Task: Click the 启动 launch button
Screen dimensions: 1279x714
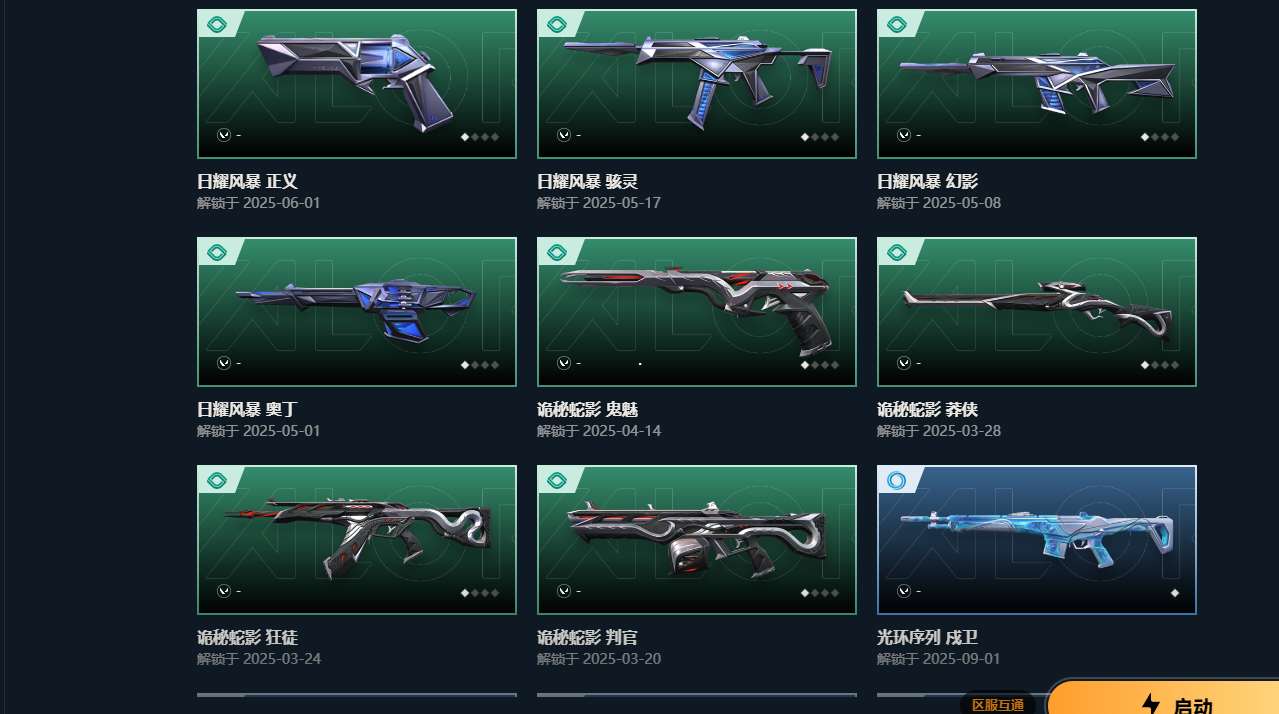Action: (x=1165, y=698)
